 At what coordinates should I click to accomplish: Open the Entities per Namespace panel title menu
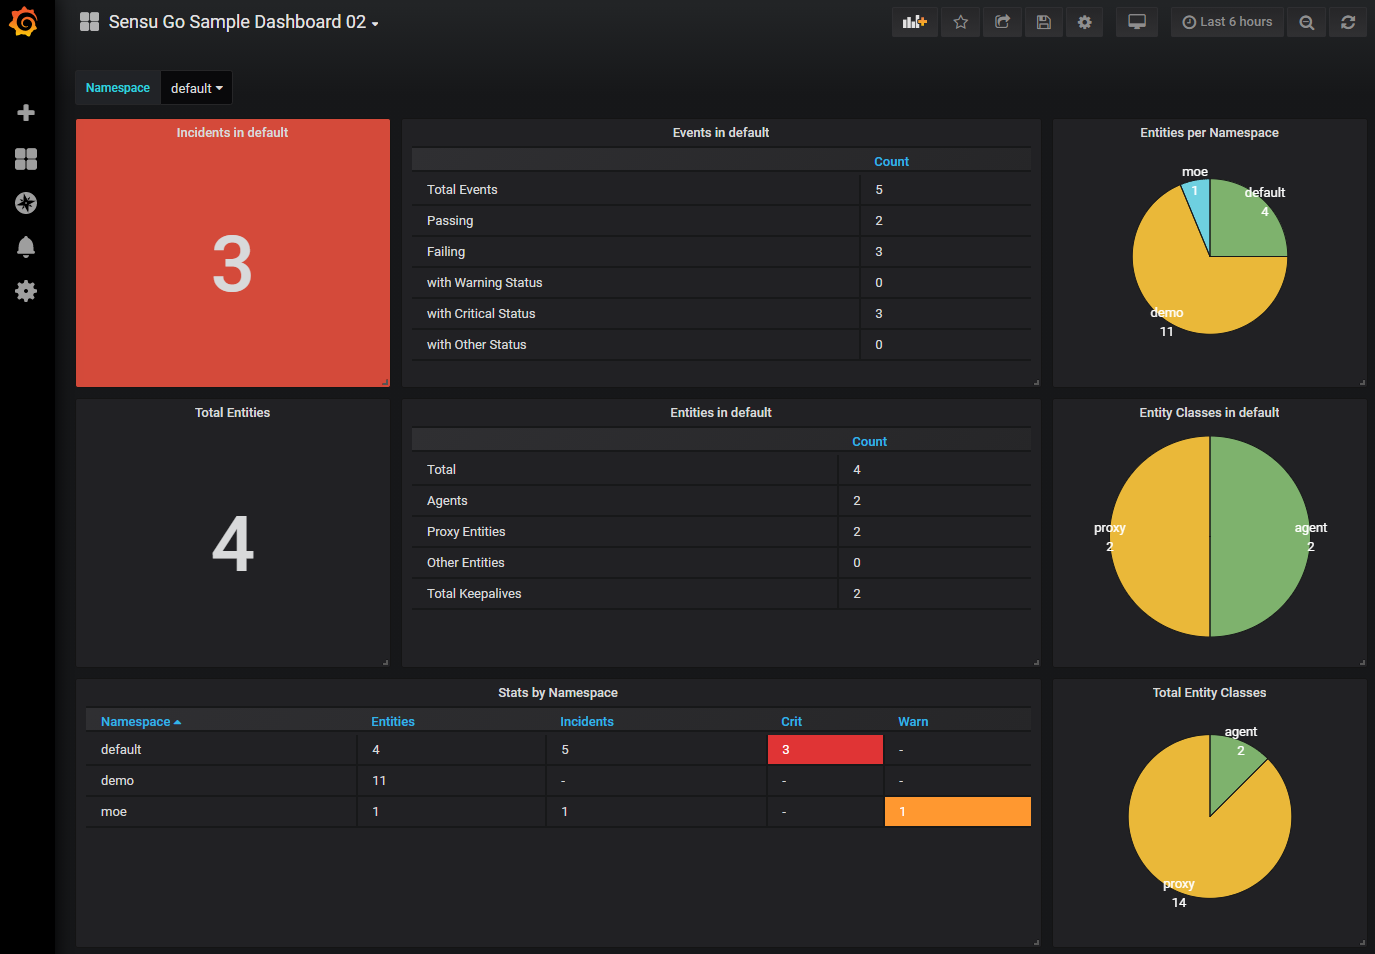(x=1209, y=133)
